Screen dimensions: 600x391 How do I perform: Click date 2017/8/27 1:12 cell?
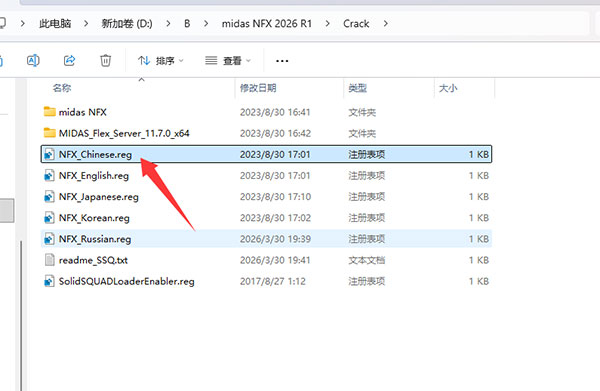(272, 281)
